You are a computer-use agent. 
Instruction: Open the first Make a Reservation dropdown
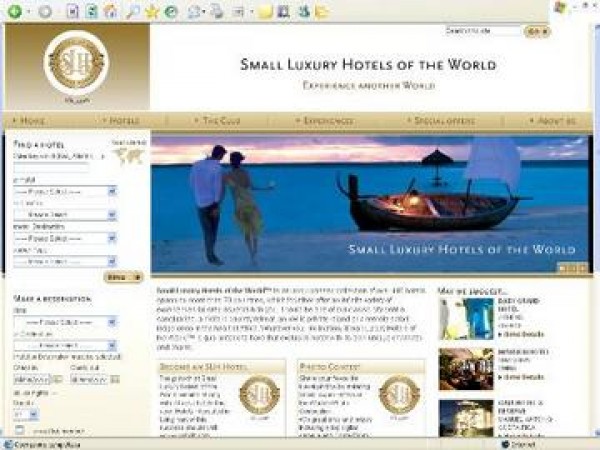pyautogui.click(x=112, y=322)
